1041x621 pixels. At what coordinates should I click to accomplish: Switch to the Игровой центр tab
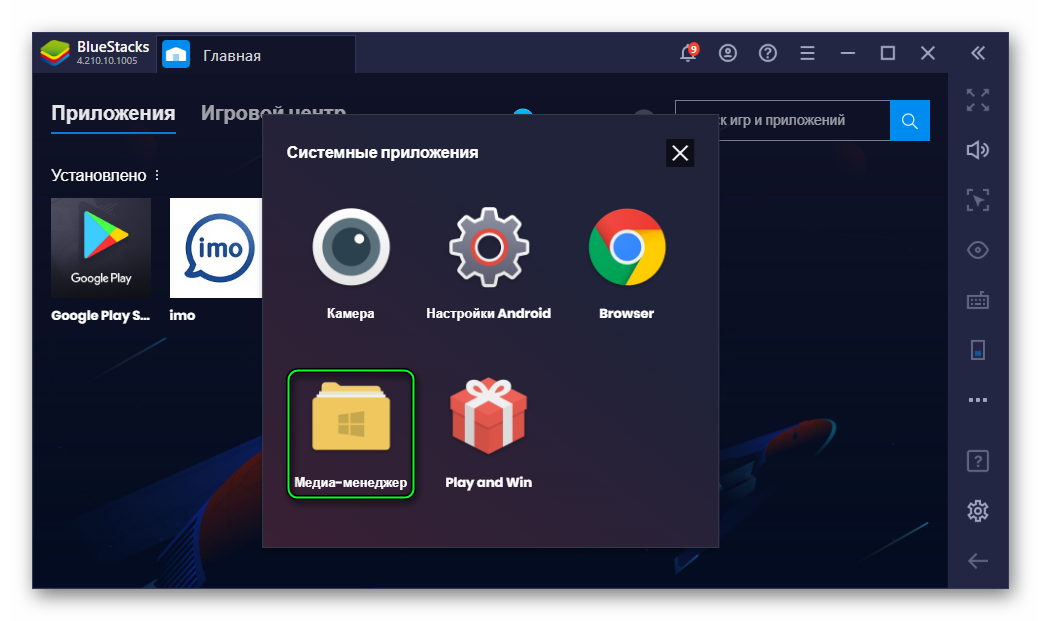tap(273, 114)
